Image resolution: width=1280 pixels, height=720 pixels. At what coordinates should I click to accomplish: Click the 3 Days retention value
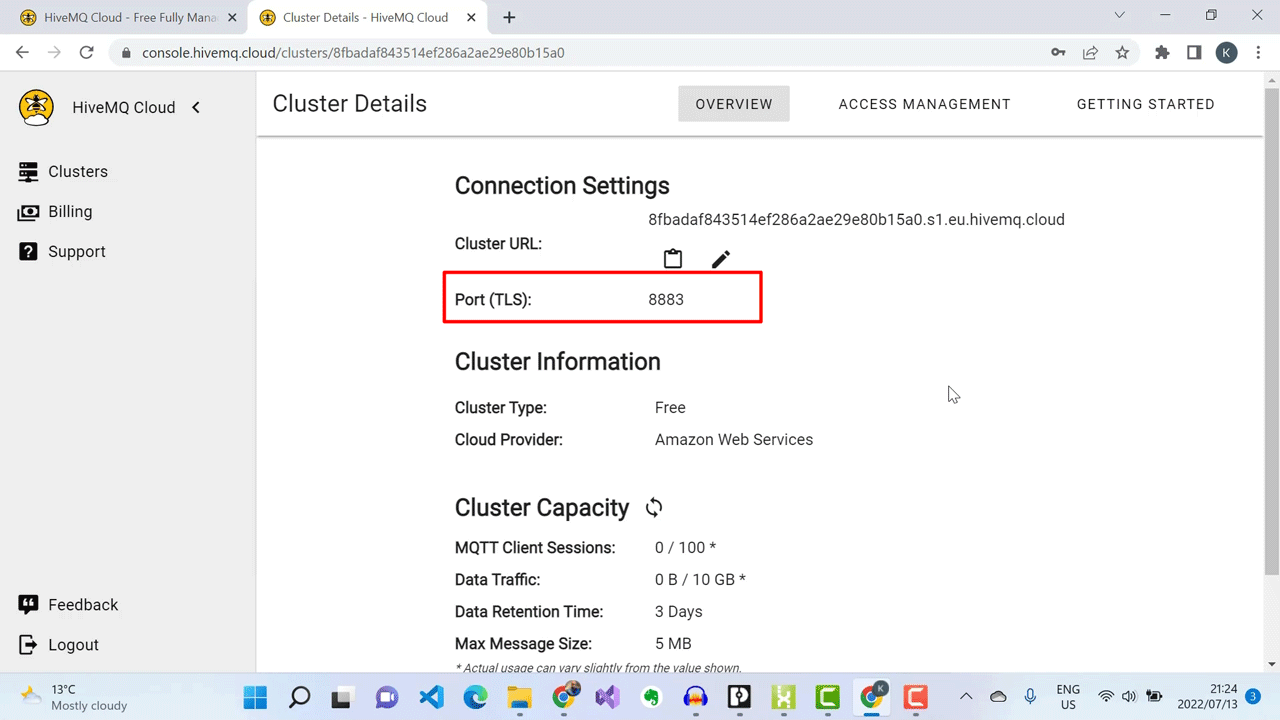pos(679,612)
